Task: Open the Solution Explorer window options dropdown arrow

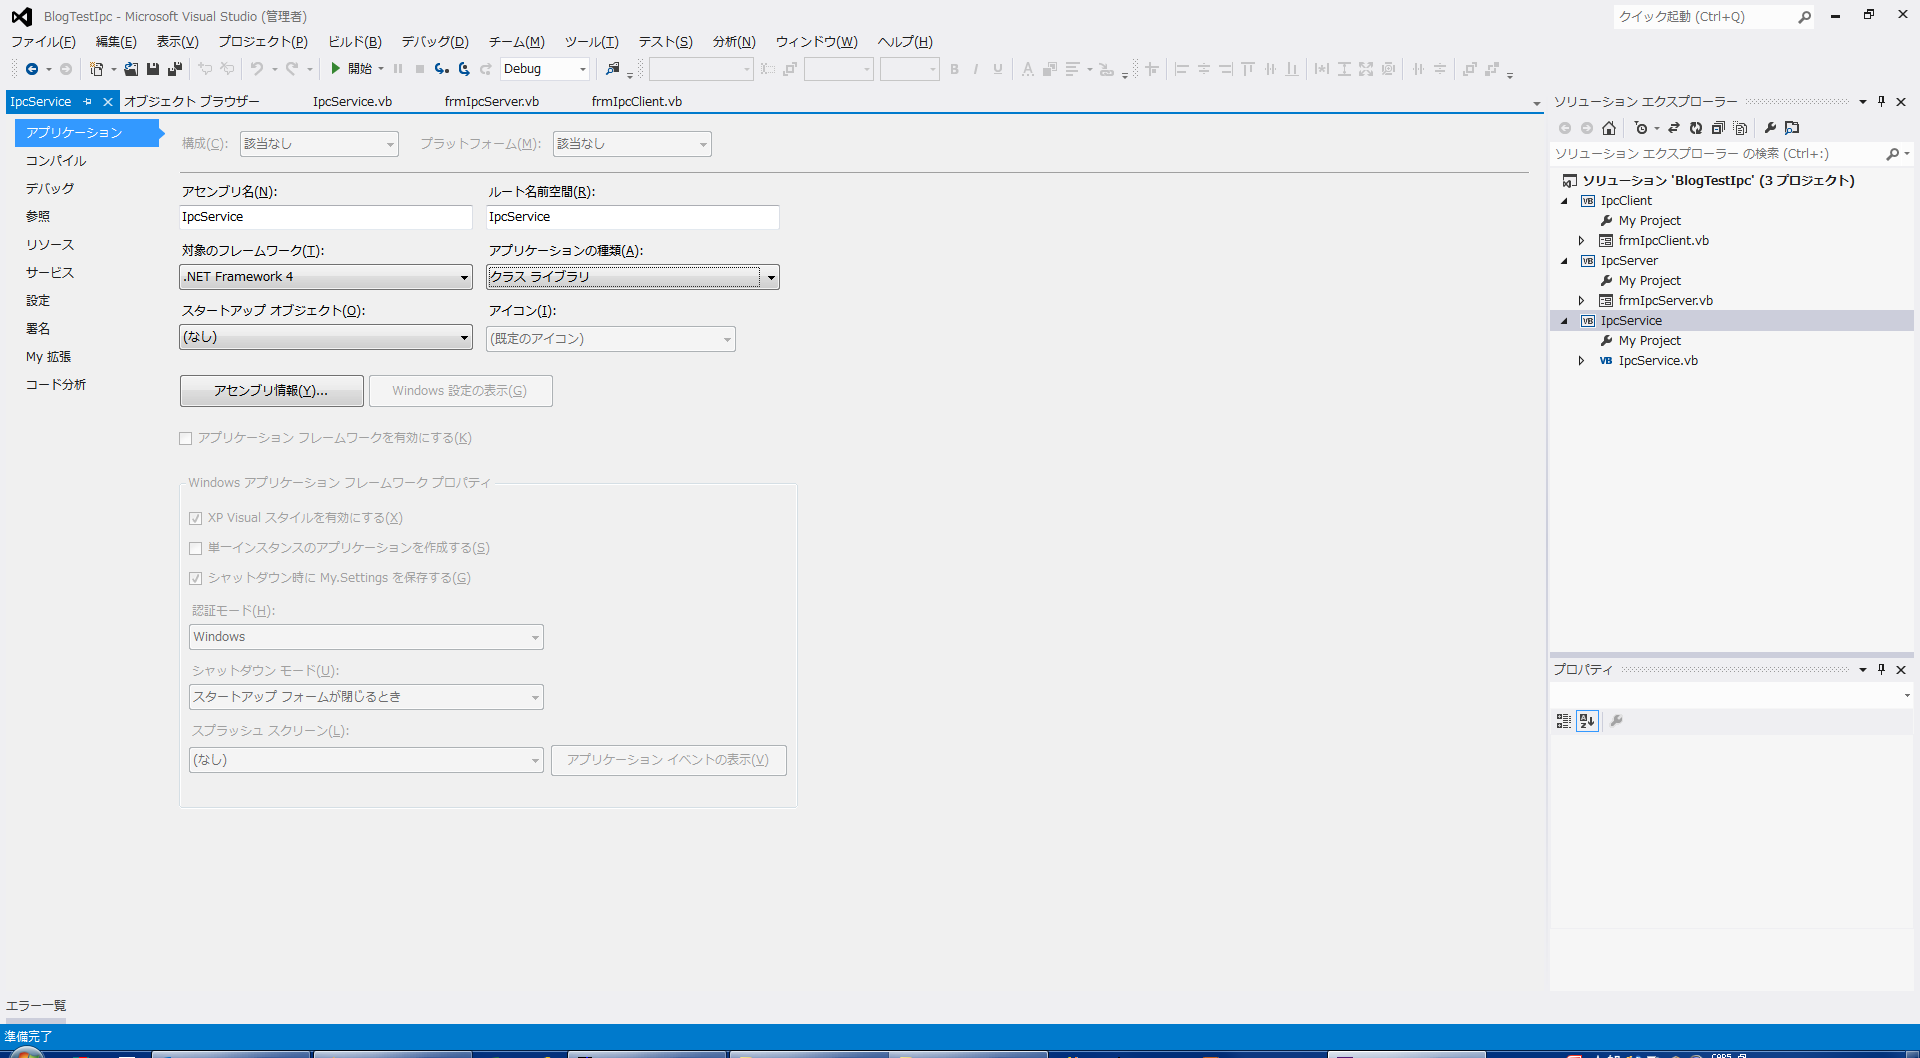Action: (x=1863, y=102)
